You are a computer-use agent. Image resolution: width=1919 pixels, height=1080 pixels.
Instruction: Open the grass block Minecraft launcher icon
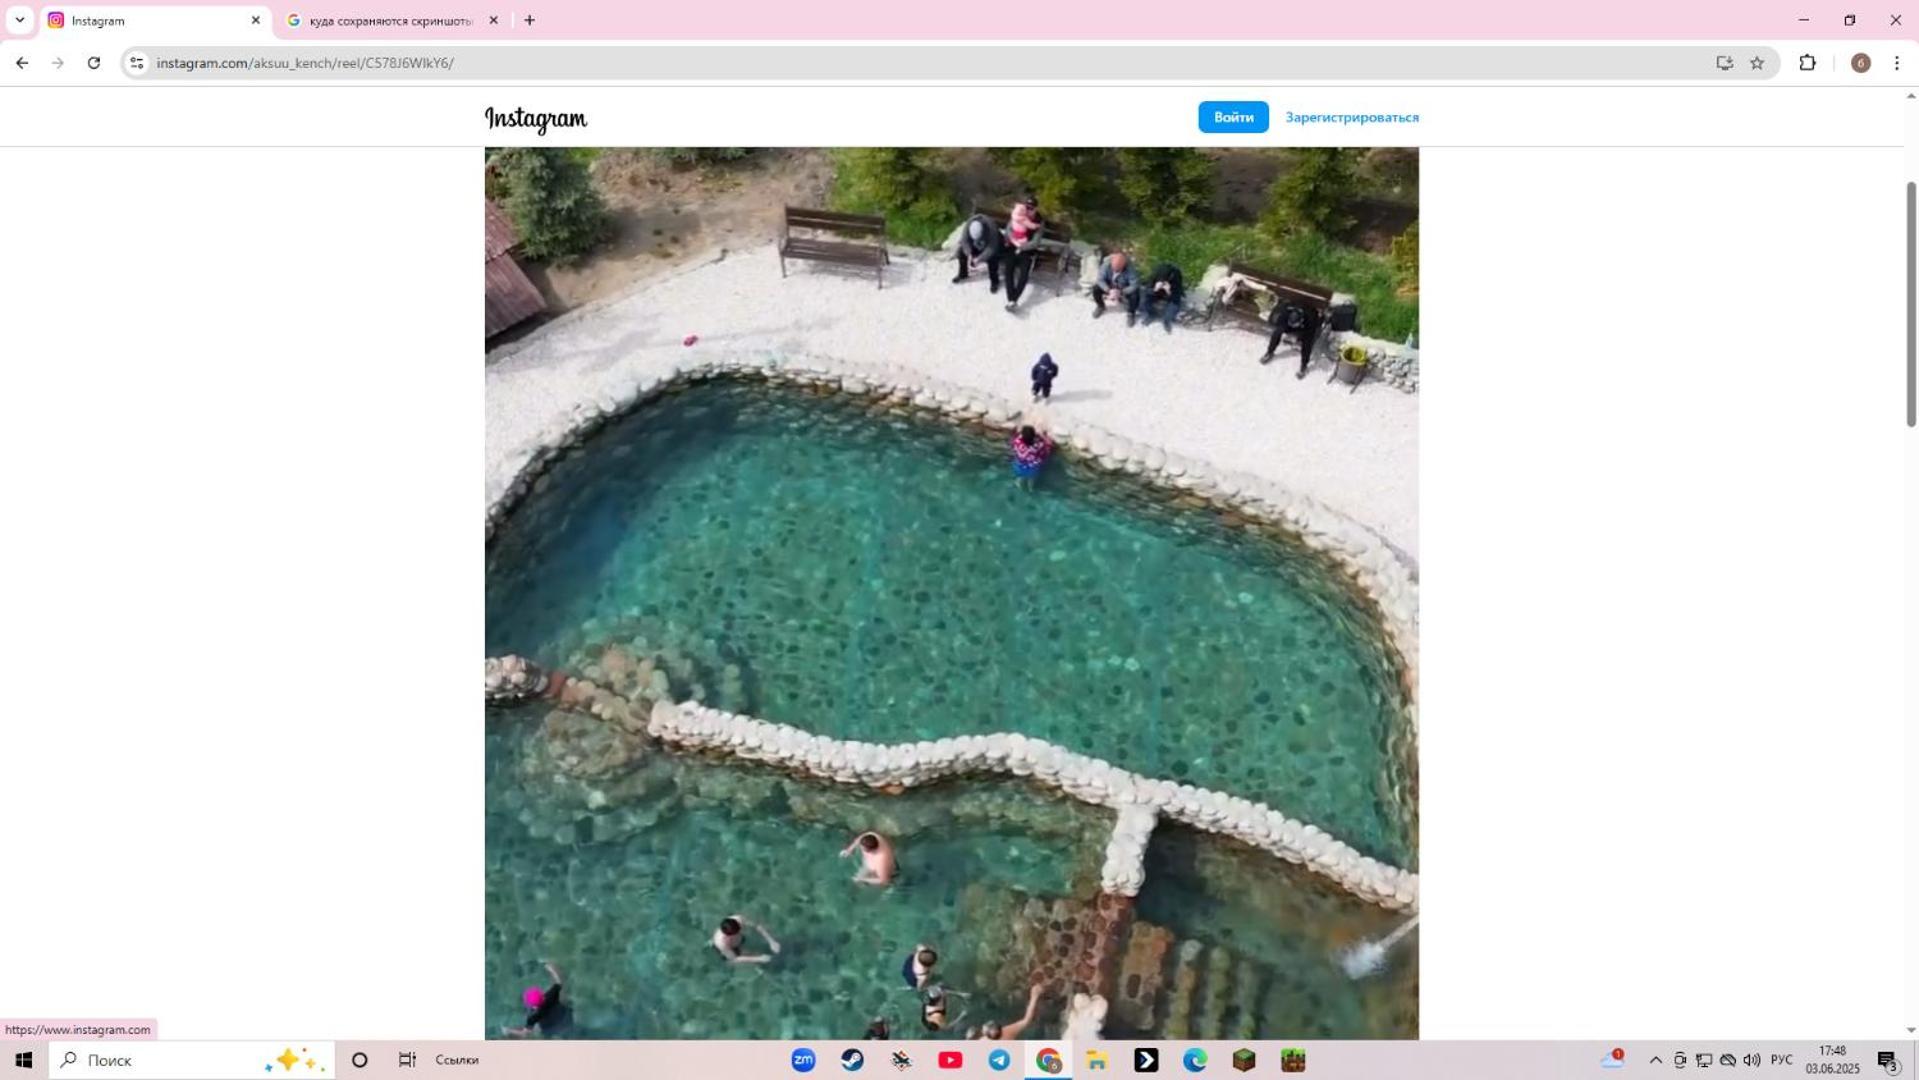tap(1293, 1060)
